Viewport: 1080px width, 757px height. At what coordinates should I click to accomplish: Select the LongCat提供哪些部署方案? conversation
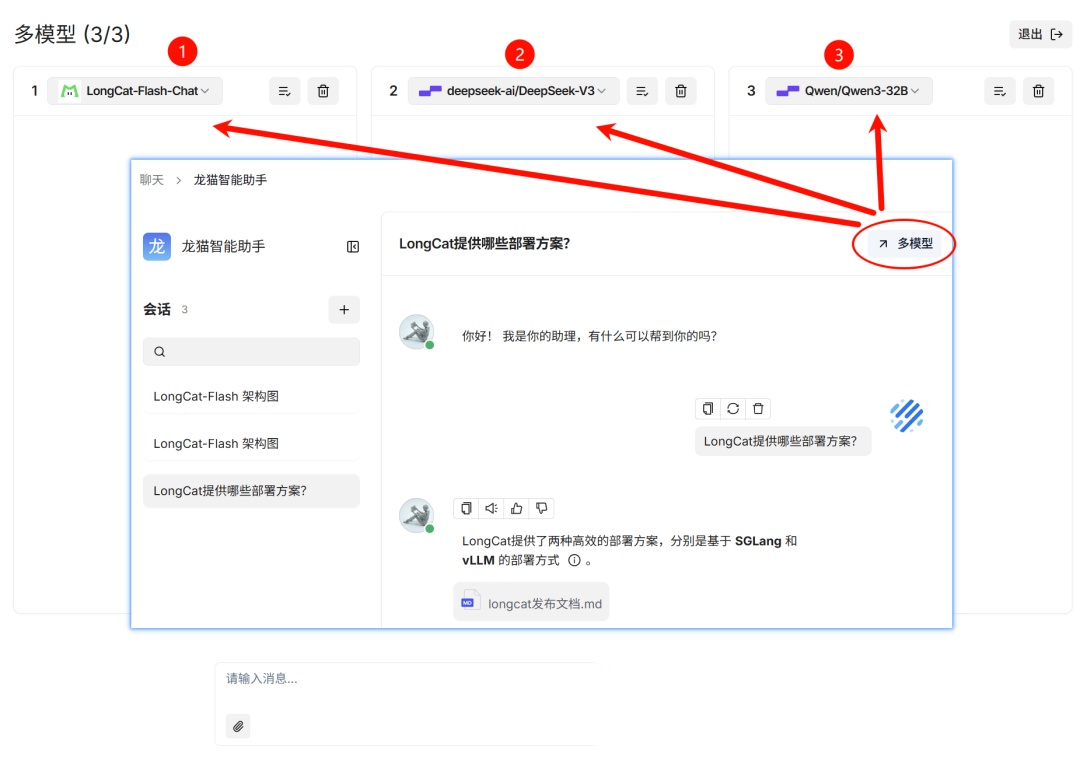[x=251, y=491]
